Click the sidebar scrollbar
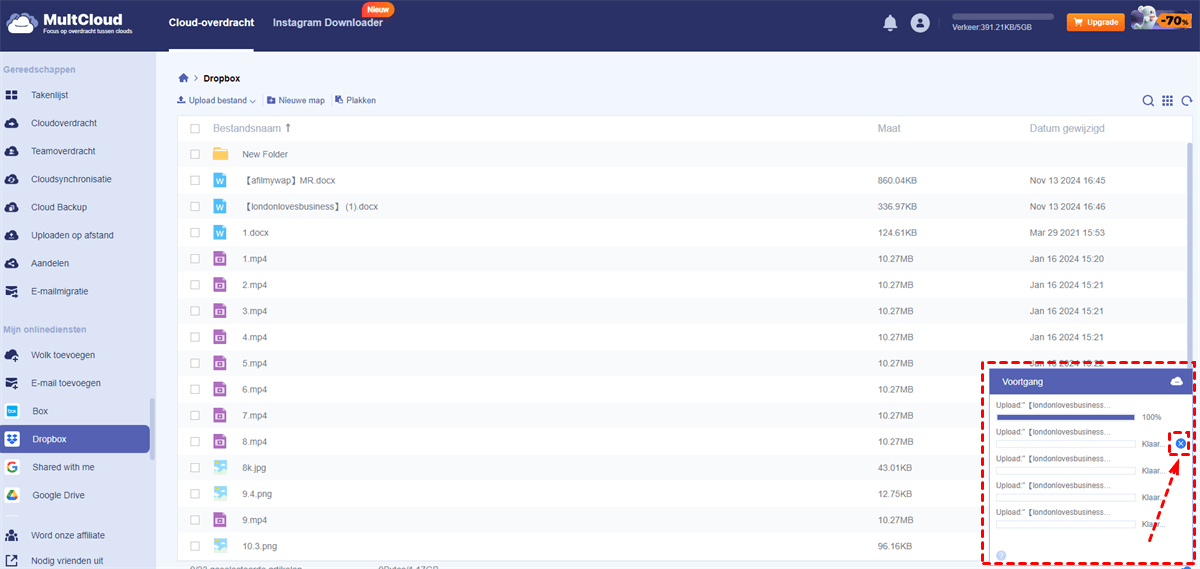 (152, 428)
